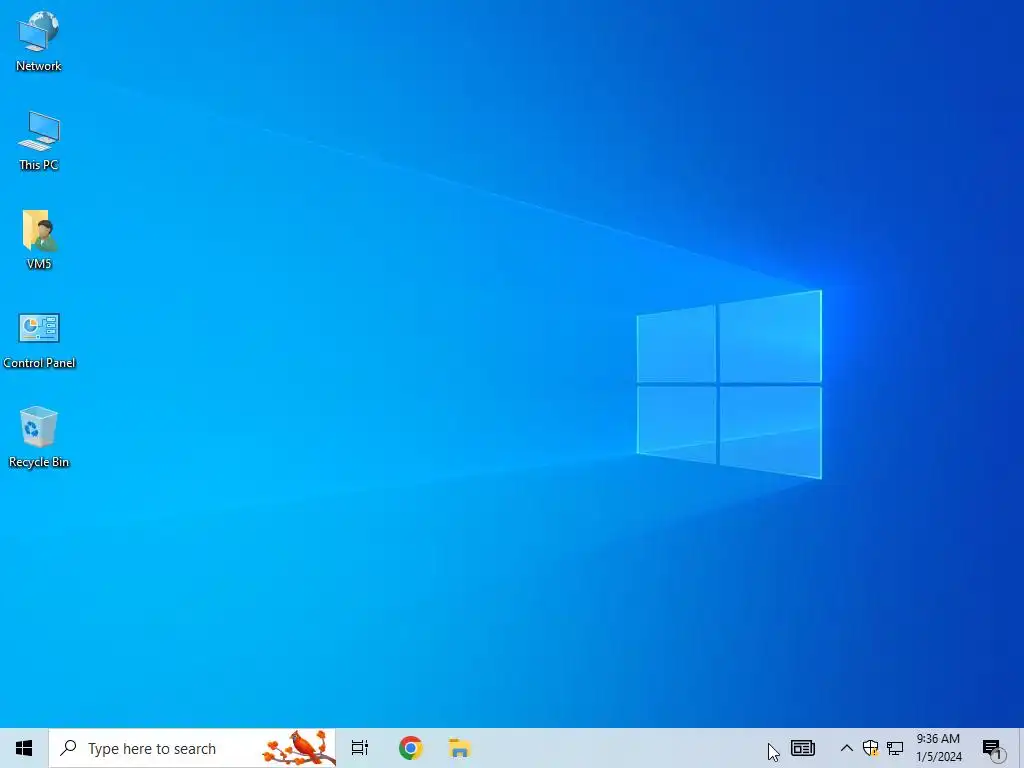Select the VM5 user folder icon
1024x768 pixels.
coord(39,240)
